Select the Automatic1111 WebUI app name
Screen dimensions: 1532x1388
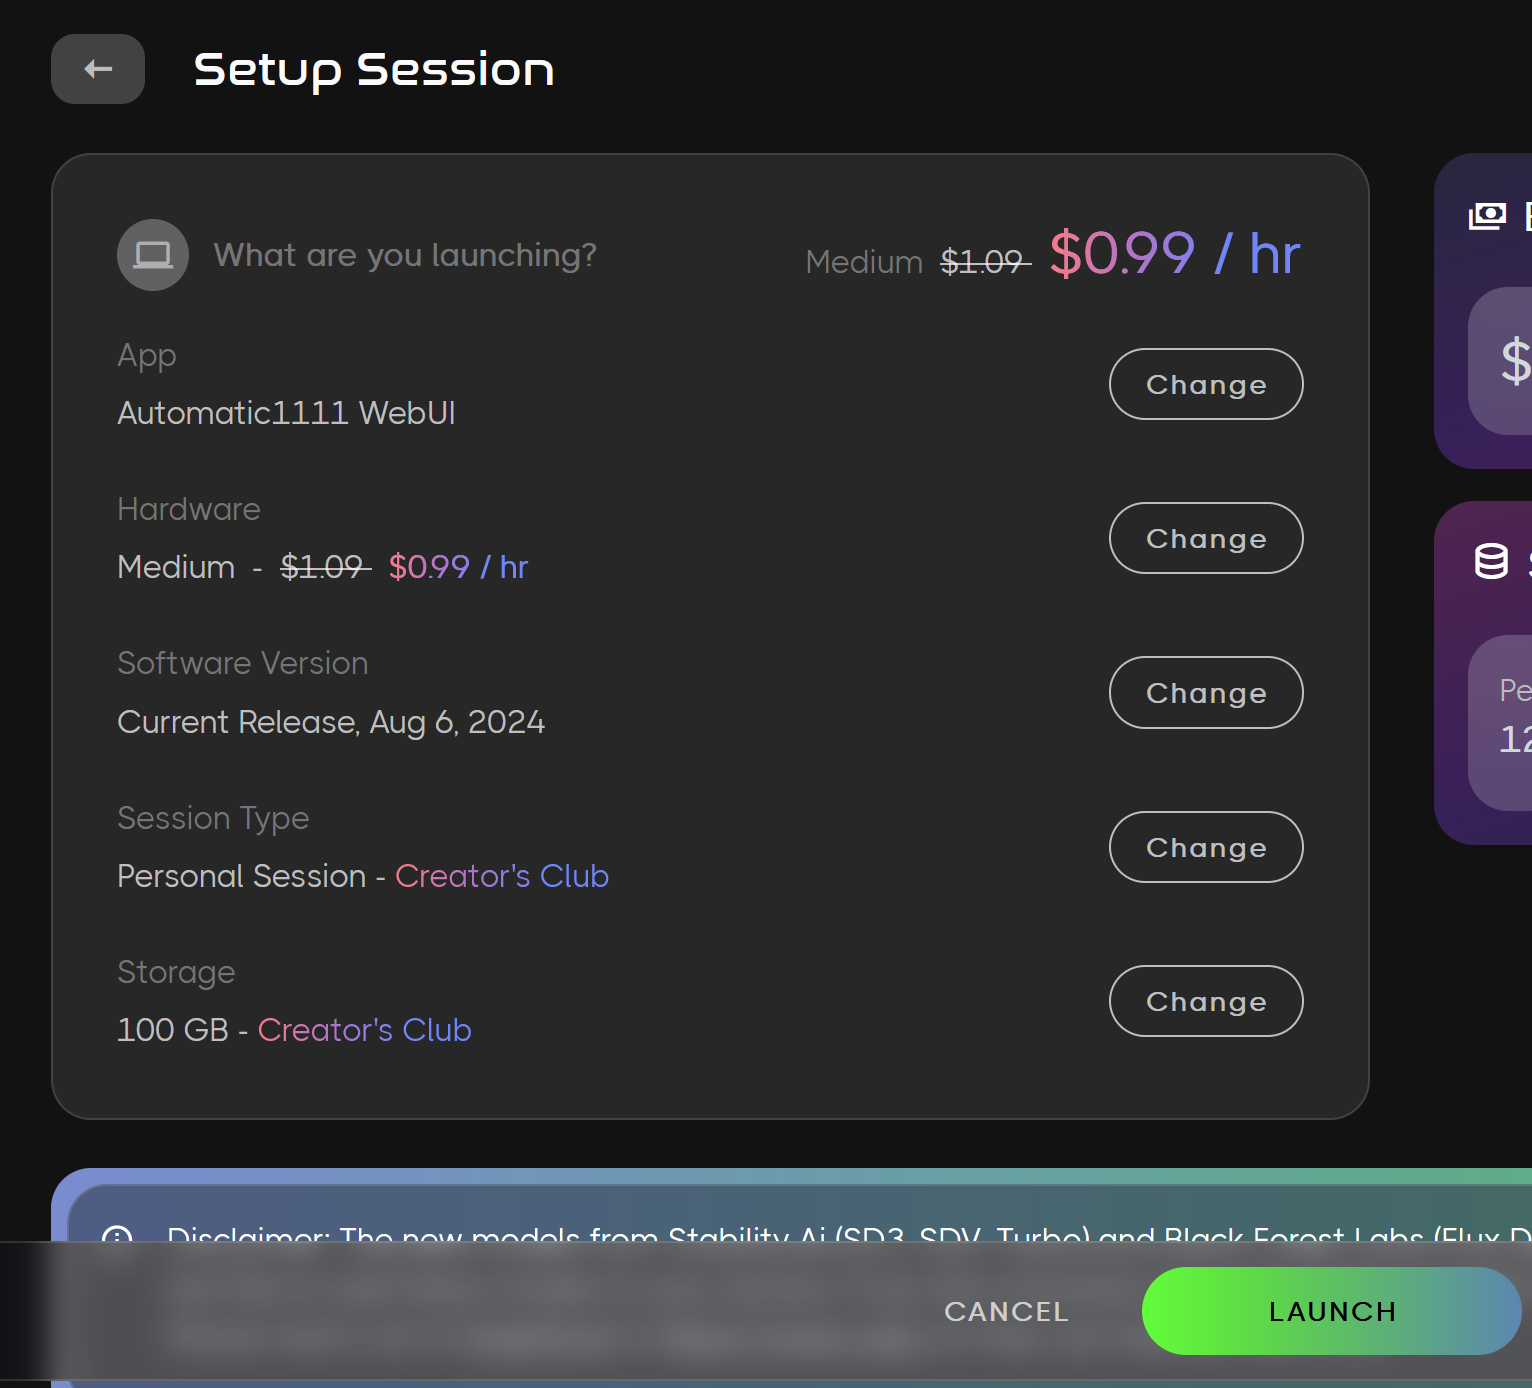tap(286, 412)
